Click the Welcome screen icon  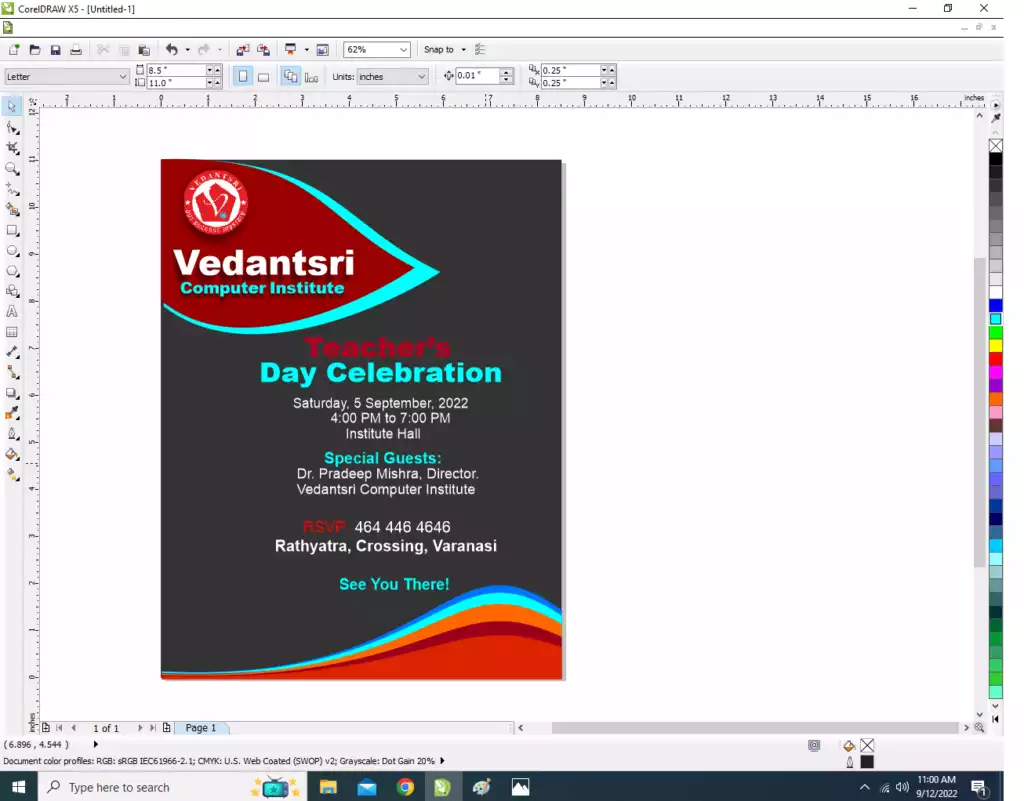(323, 50)
